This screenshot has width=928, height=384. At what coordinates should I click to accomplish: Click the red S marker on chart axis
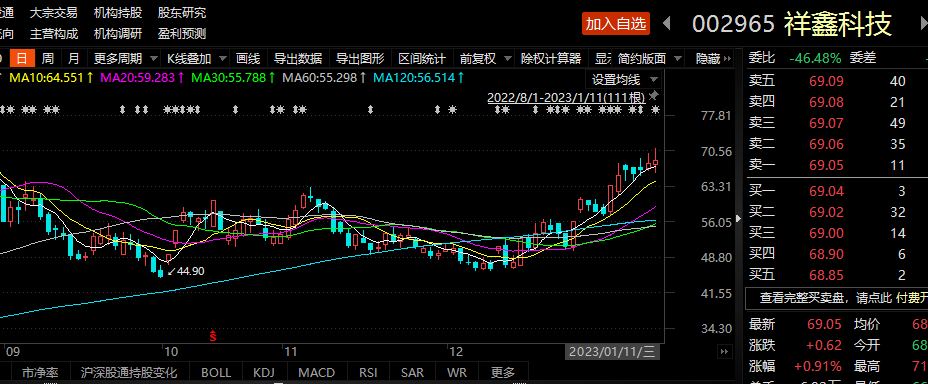pos(213,336)
